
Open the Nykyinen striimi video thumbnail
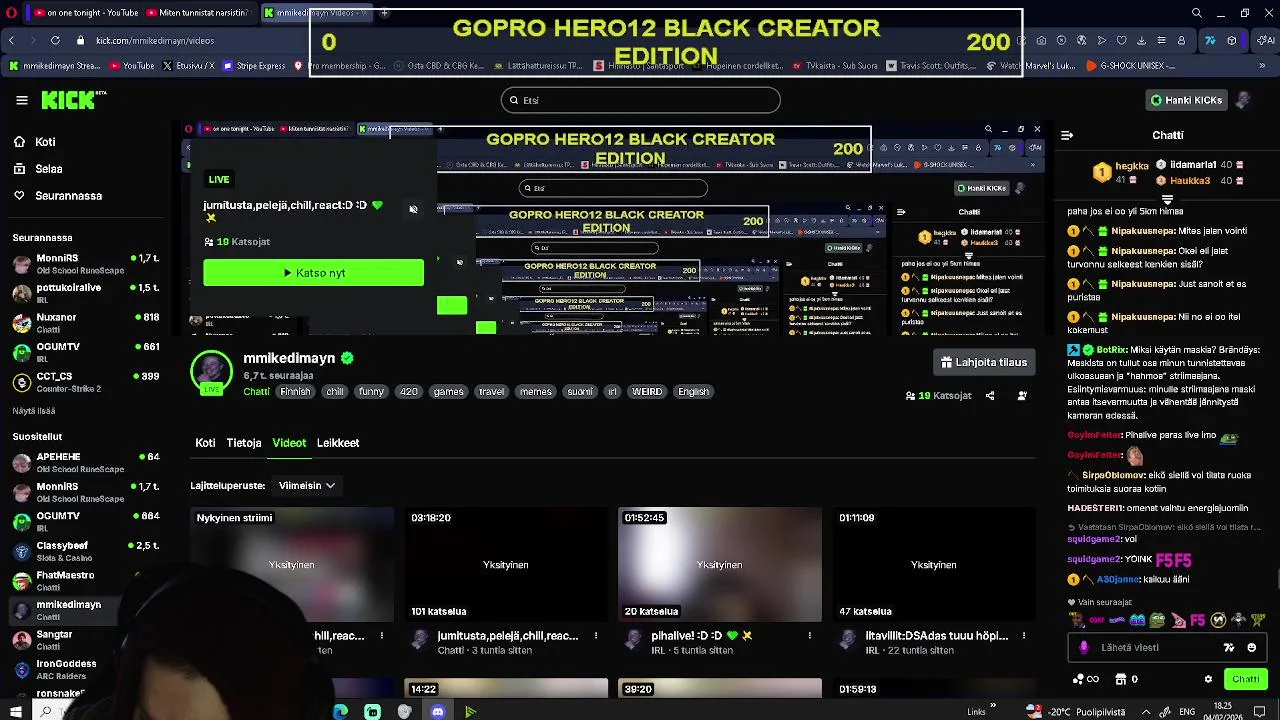pyautogui.click(x=292, y=565)
